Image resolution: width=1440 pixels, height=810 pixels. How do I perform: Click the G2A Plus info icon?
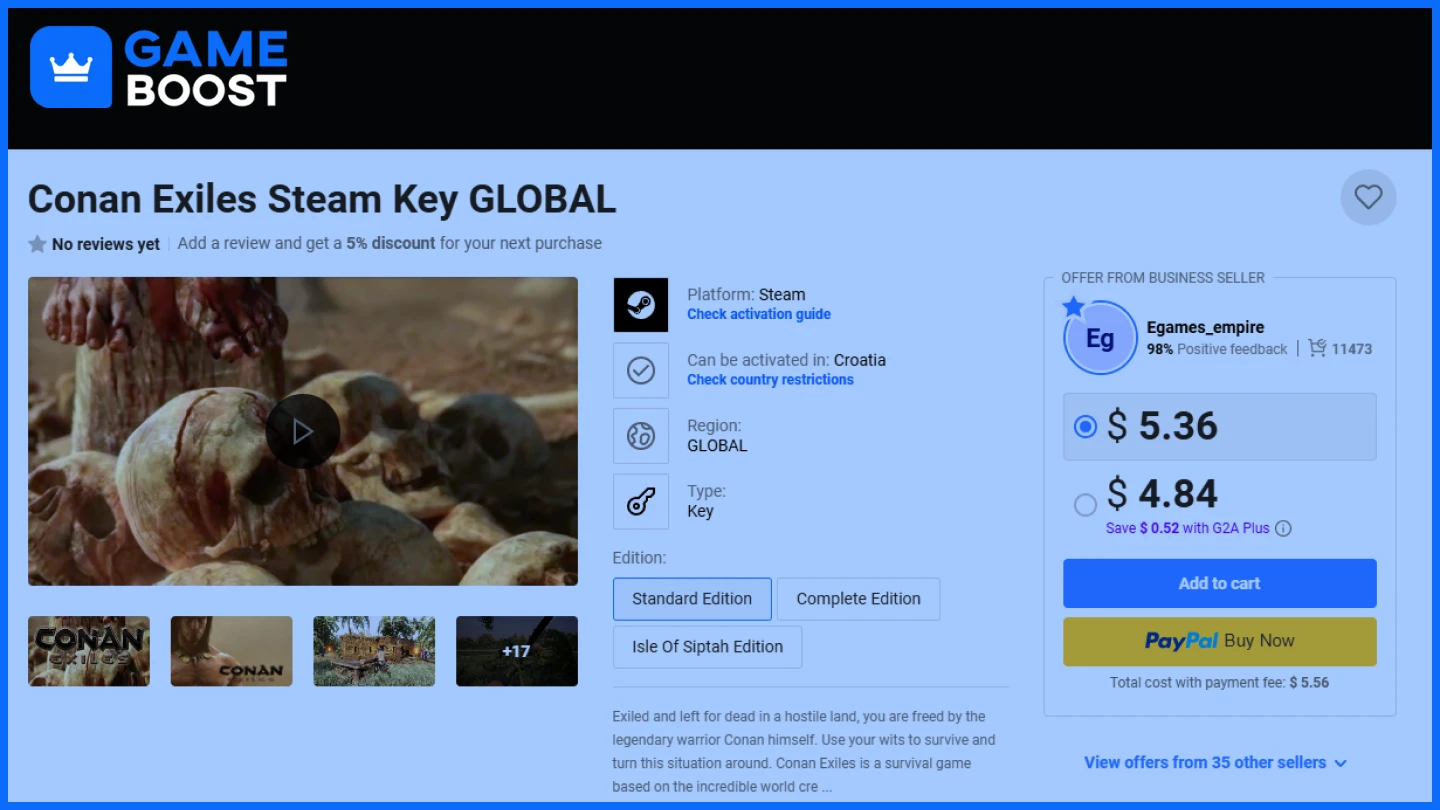pos(1283,528)
